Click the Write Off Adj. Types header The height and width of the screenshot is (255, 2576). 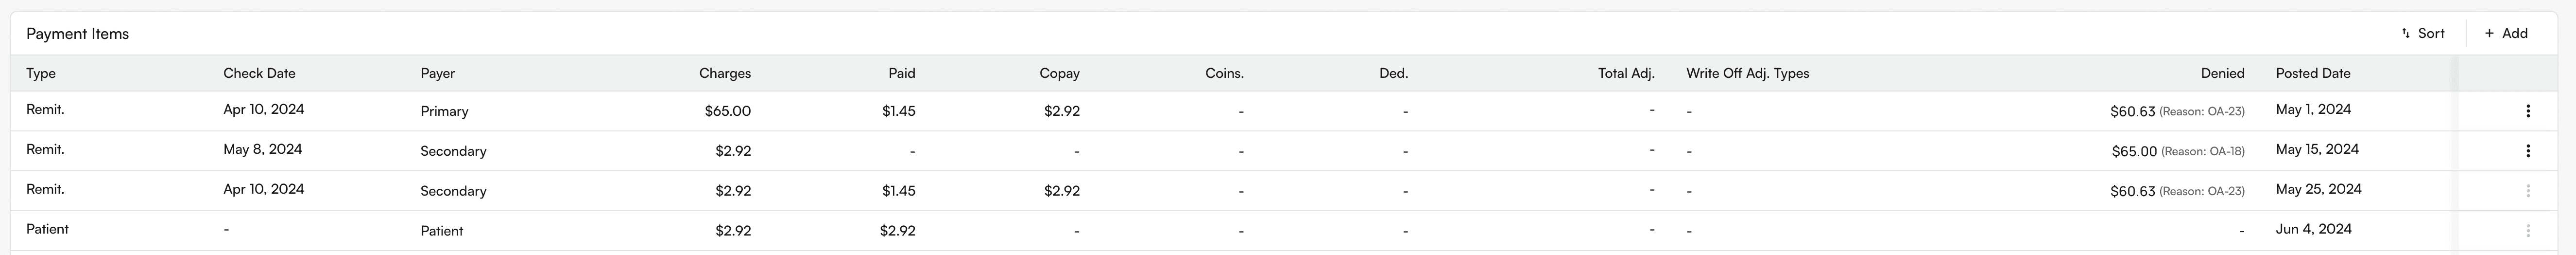pyautogui.click(x=1747, y=73)
